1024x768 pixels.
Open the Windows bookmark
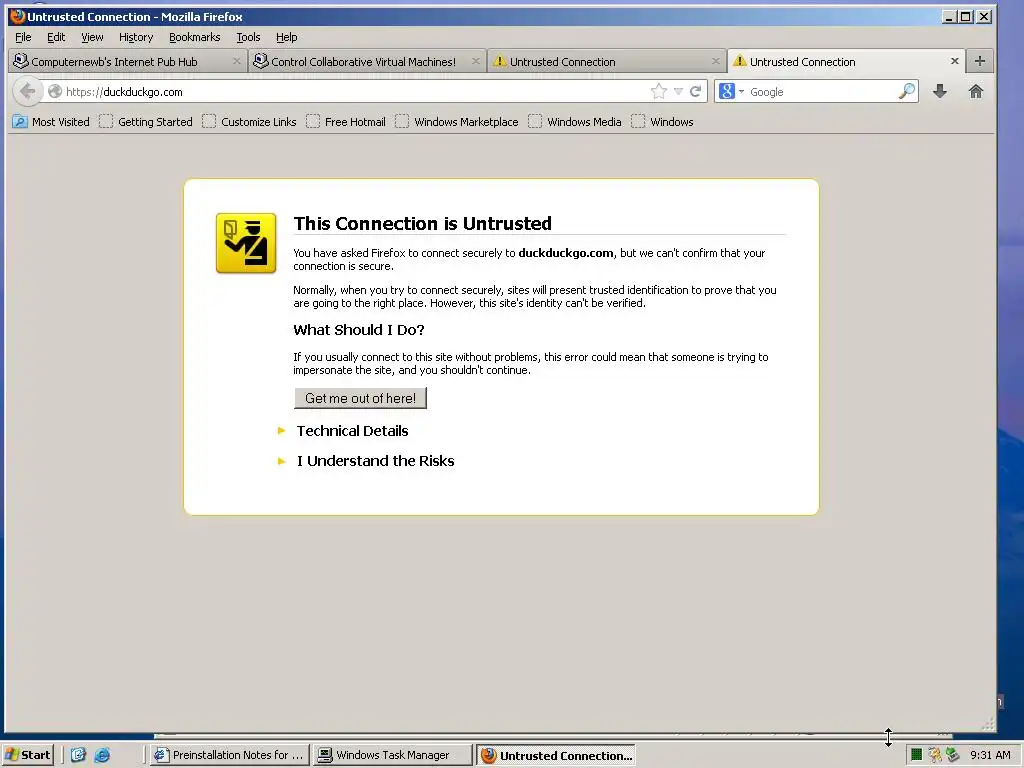(662, 121)
